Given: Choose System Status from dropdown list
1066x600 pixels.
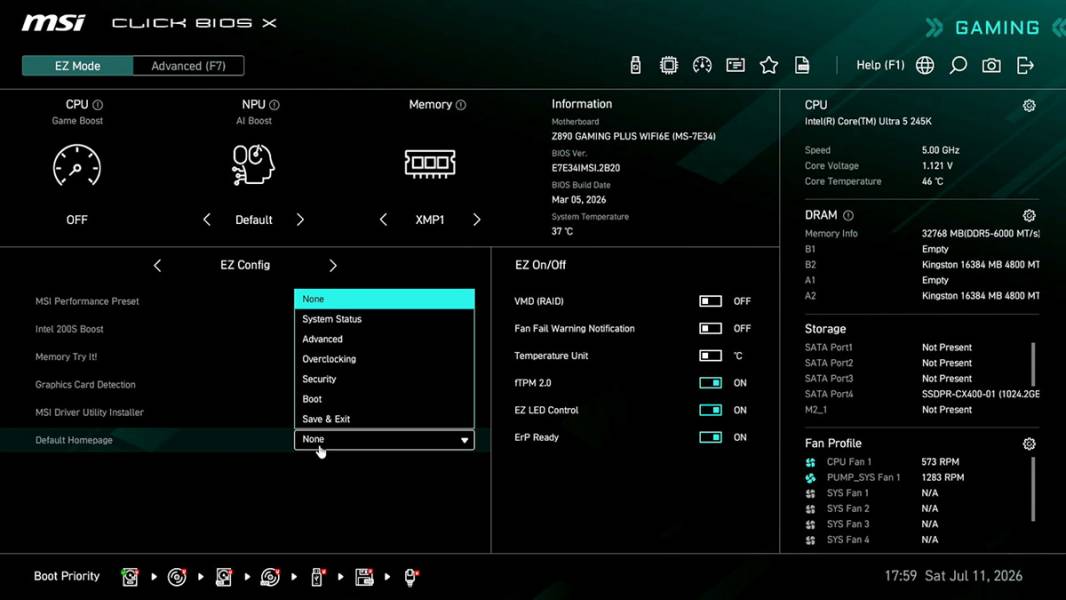Looking at the screenshot, I should (384, 319).
